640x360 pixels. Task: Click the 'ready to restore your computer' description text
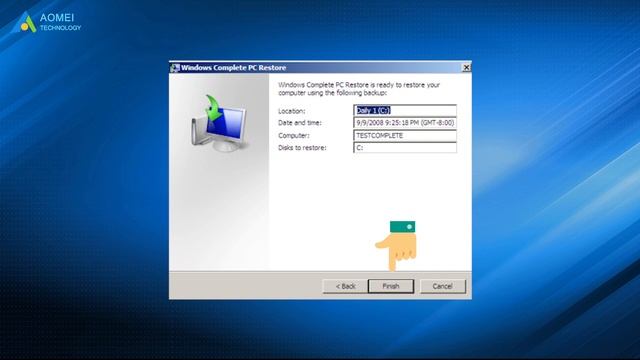[359, 89]
